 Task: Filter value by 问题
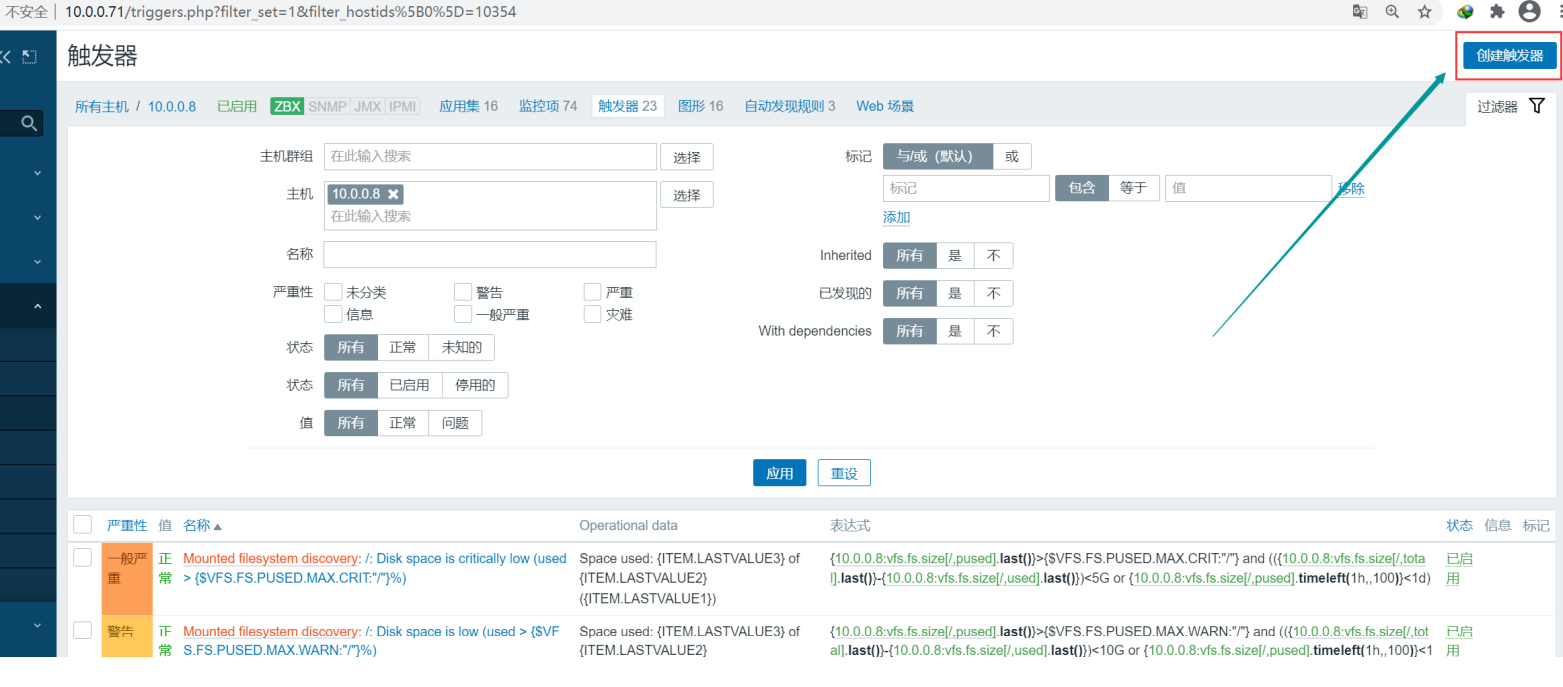pyautogui.click(x=455, y=423)
